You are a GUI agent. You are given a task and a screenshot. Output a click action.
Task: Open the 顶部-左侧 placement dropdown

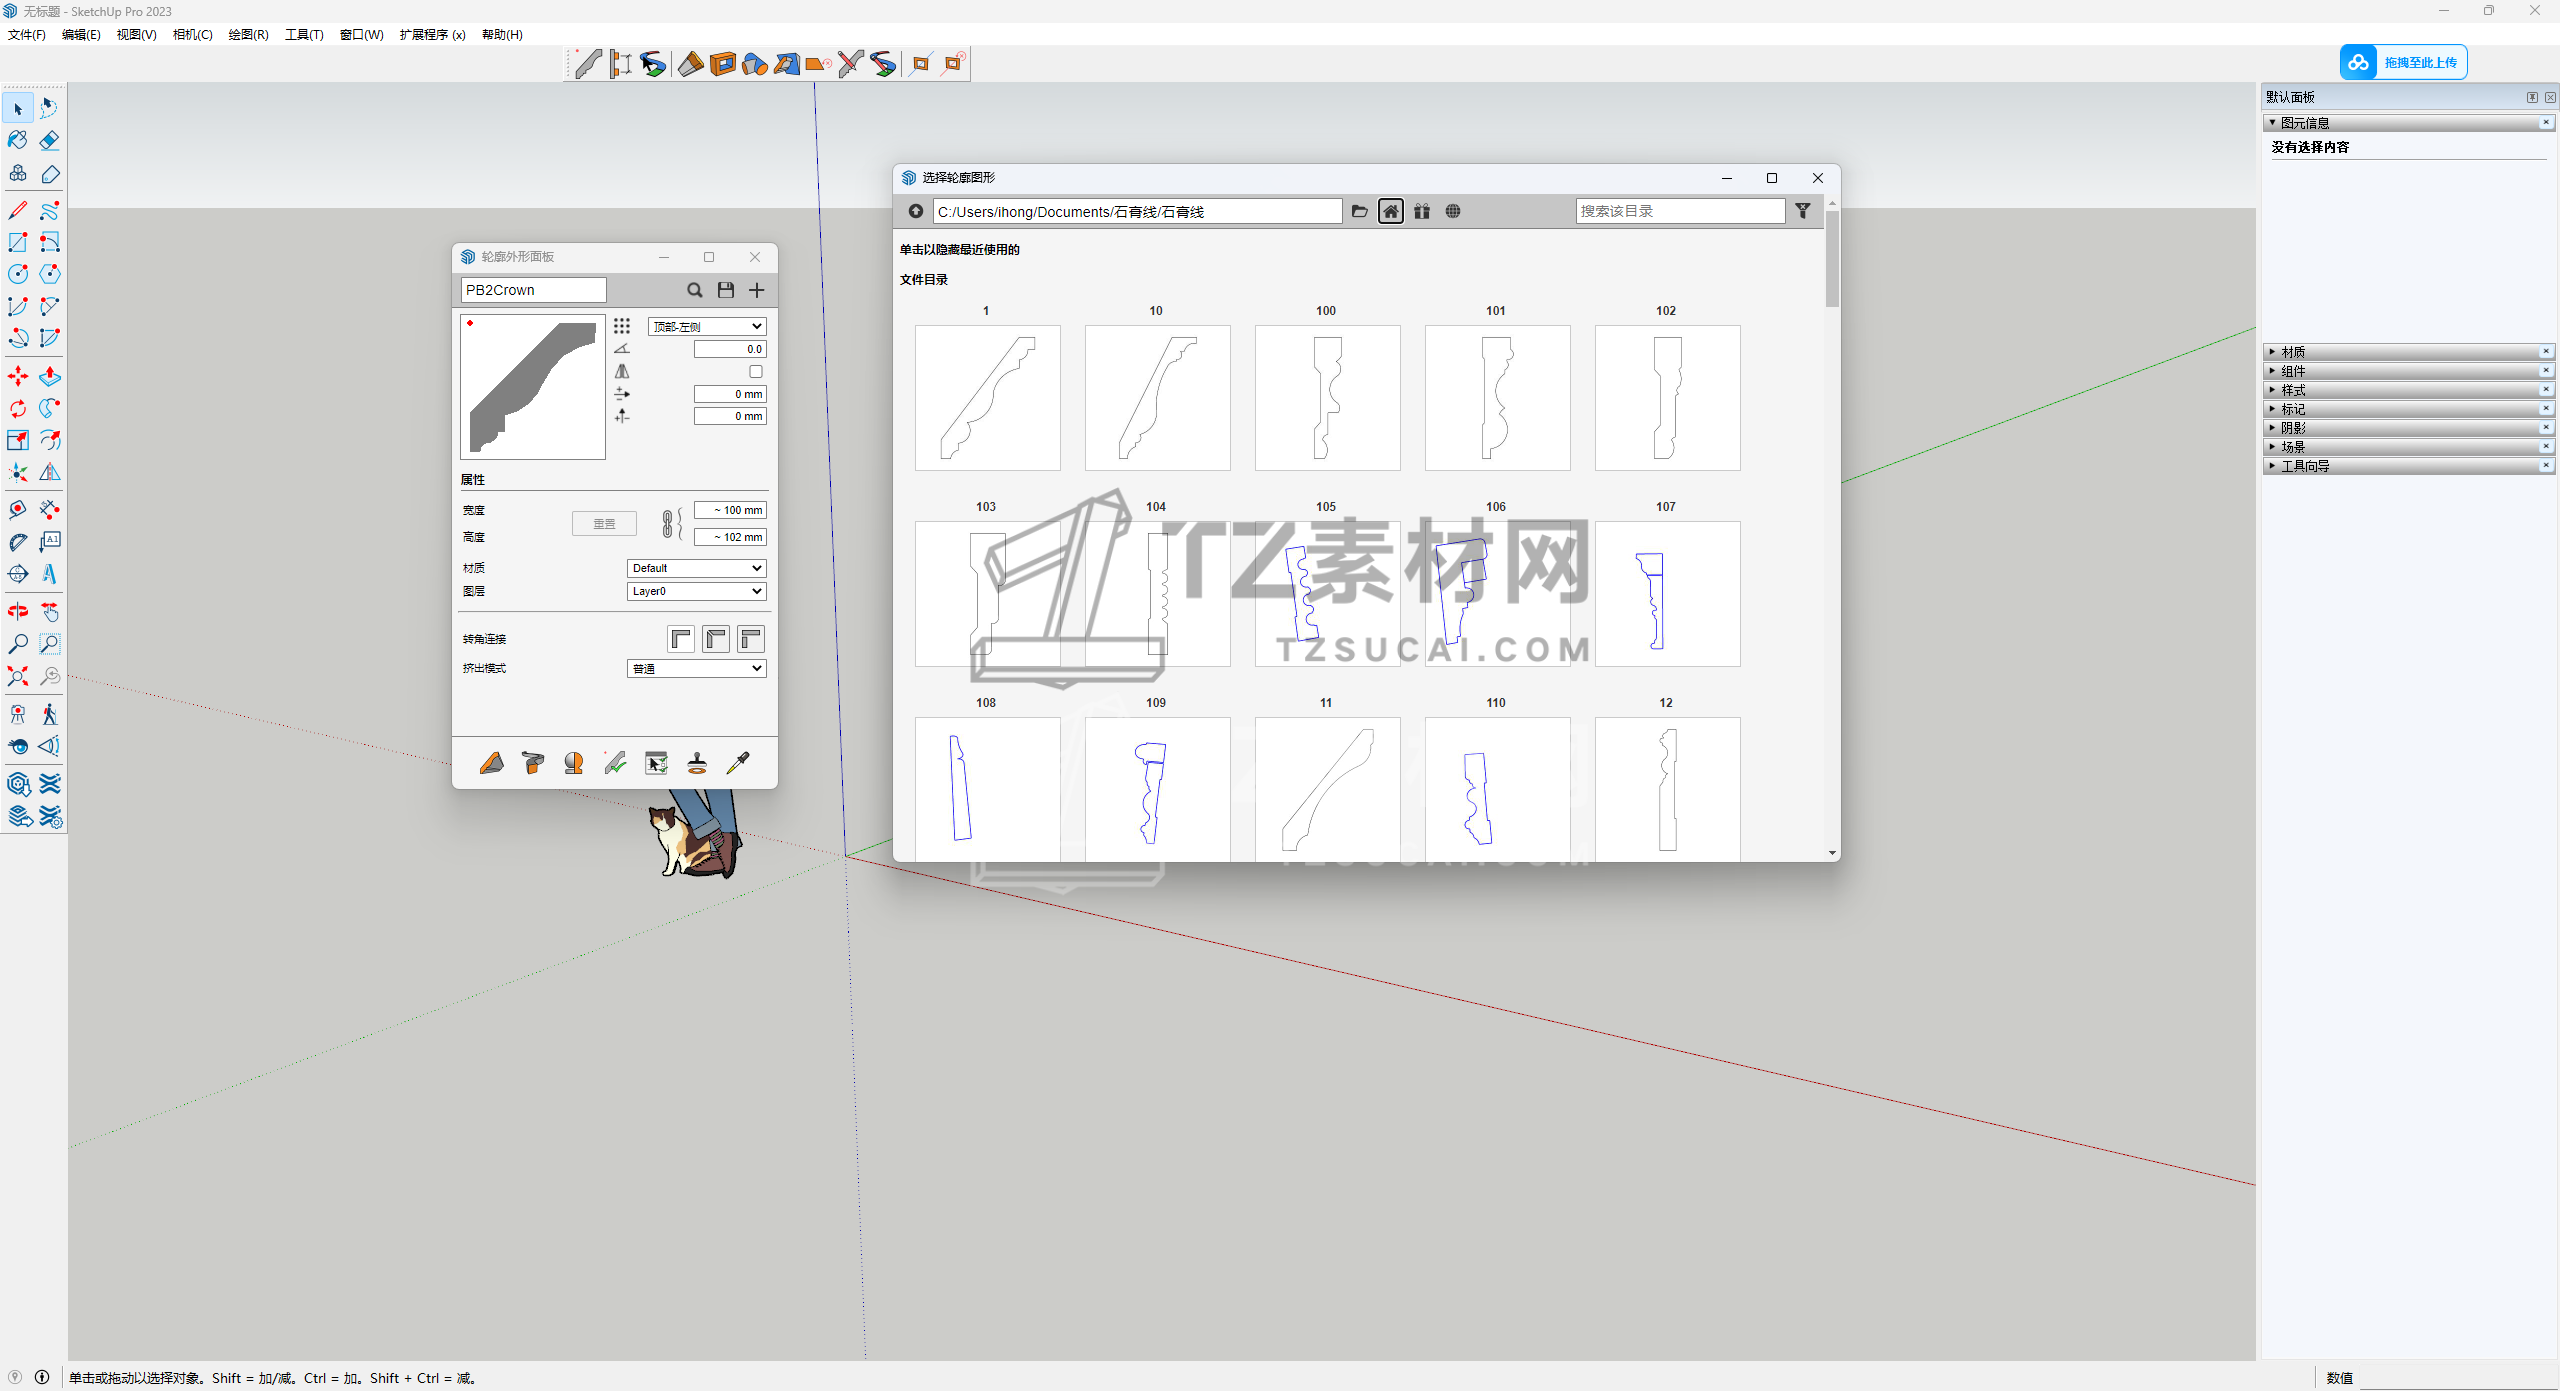(x=707, y=327)
